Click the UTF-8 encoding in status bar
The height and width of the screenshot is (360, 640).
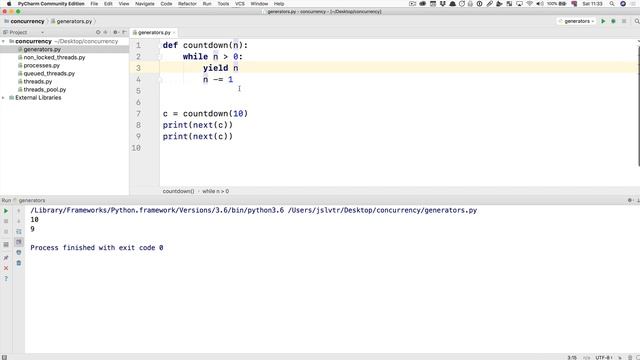[x=604, y=358]
